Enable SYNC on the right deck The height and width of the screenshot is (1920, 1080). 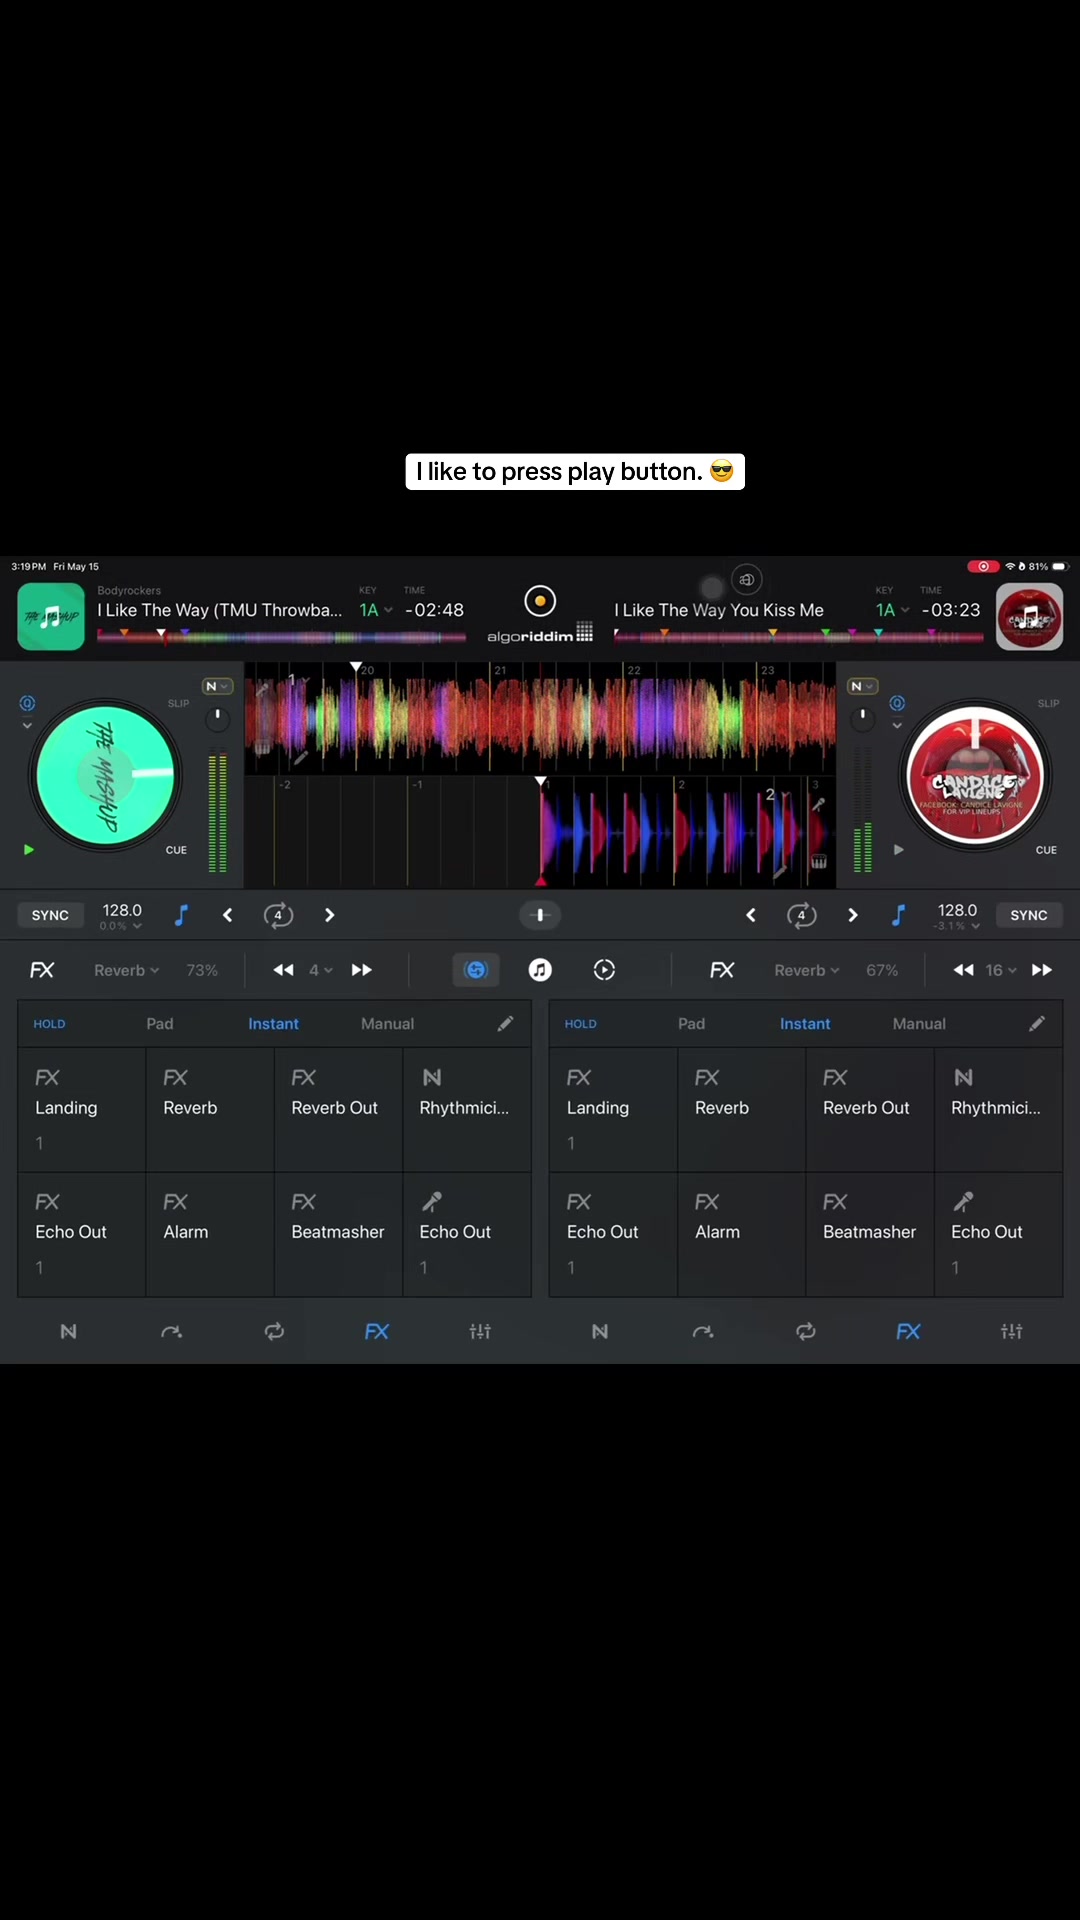tap(1028, 915)
